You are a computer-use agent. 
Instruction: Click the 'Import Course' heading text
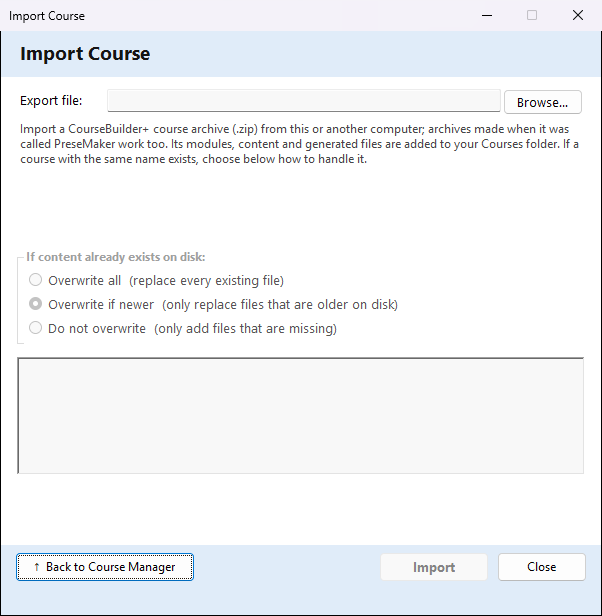85,53
